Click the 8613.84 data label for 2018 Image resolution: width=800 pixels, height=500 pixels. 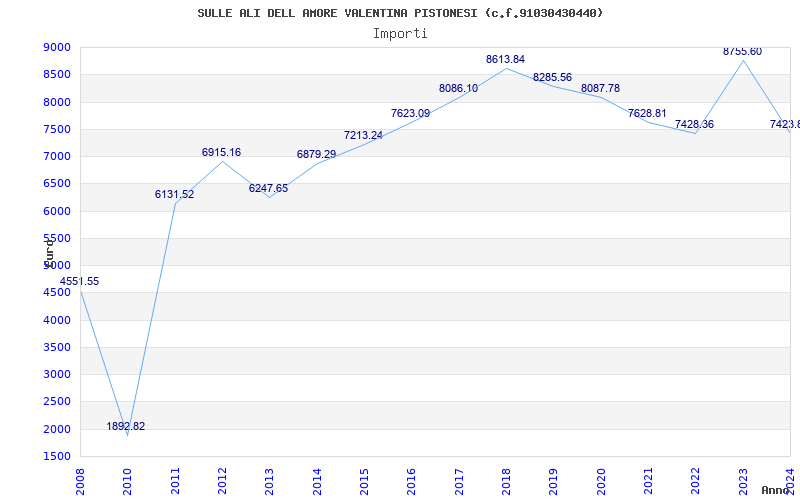click(x=505, y=59)
